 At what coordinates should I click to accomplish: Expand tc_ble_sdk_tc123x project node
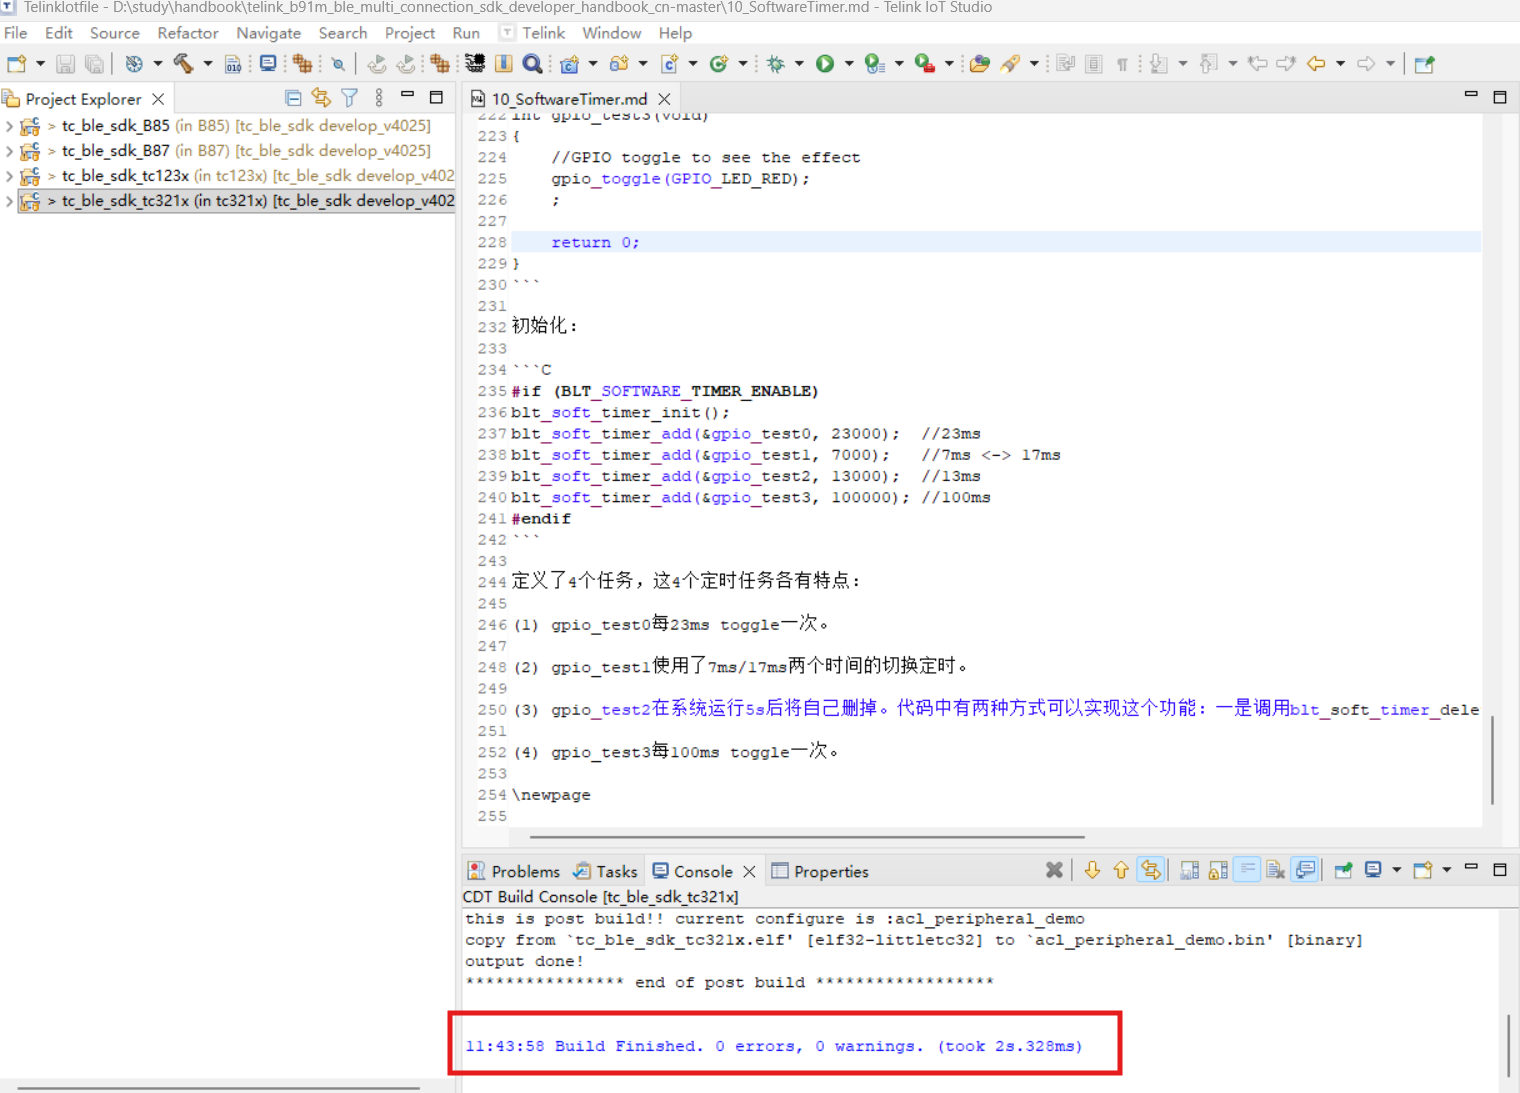[x=10, y=176]
